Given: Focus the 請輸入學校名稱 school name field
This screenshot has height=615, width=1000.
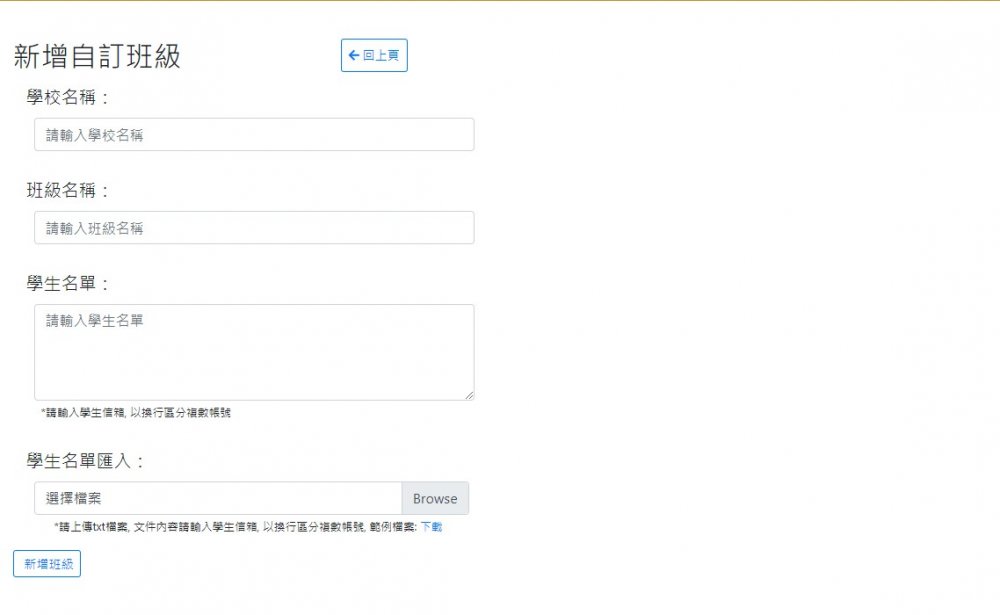Looking at the screenshot, I should tap(254, 135).
